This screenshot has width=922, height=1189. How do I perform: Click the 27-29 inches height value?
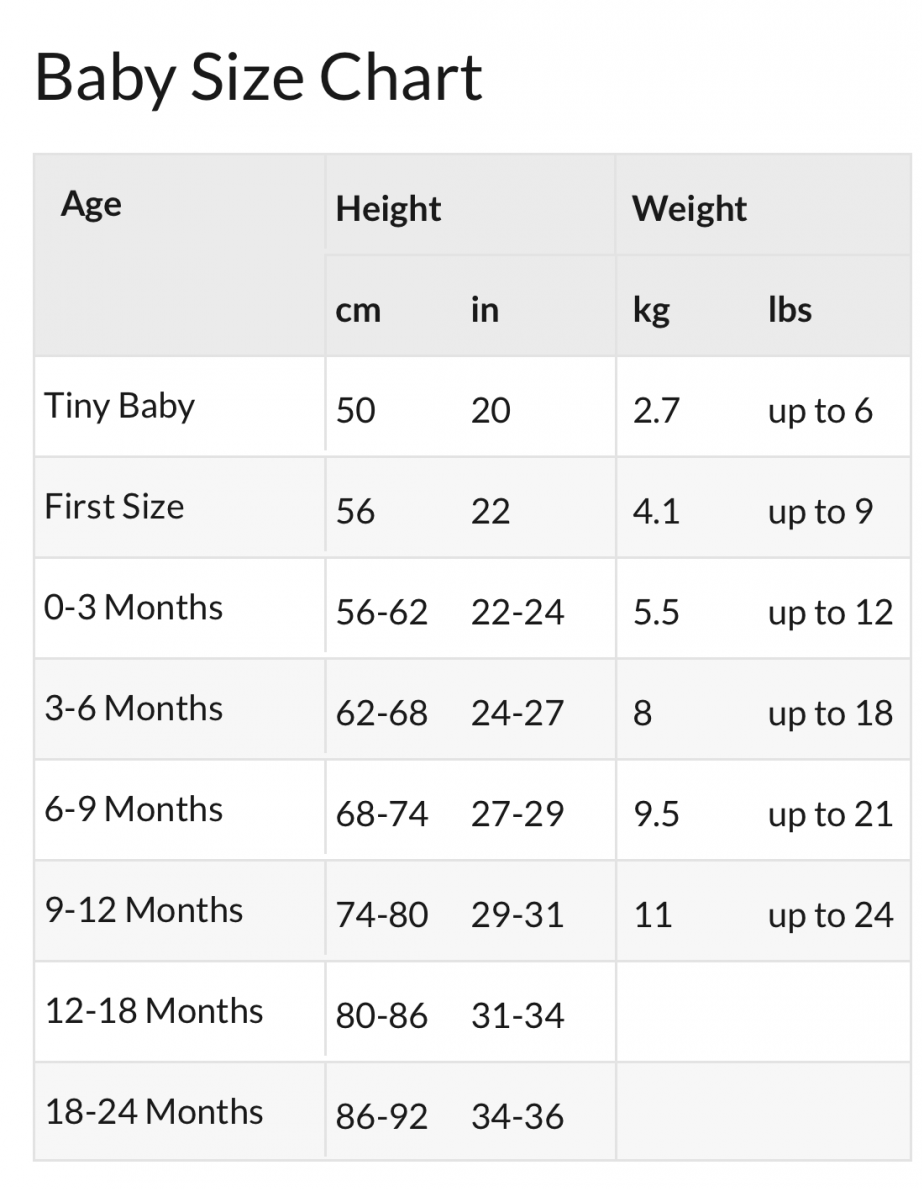517,814
